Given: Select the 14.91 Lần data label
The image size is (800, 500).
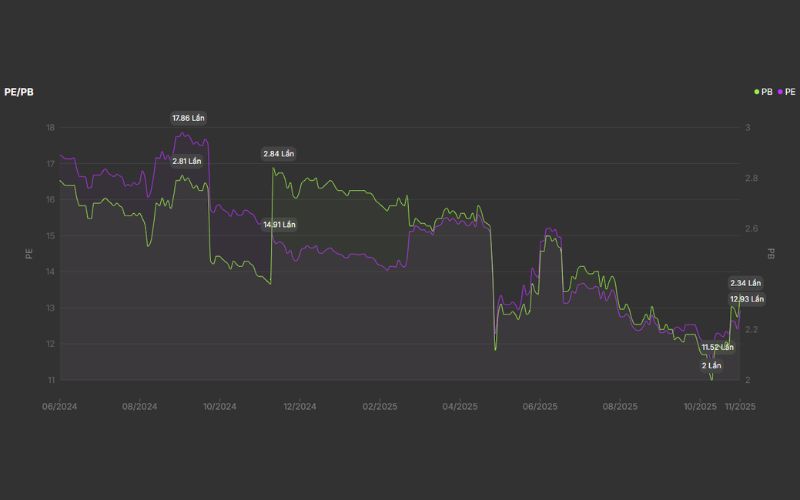Looking at the screenshot, I should pyautogui.click(x=279, y=225).
